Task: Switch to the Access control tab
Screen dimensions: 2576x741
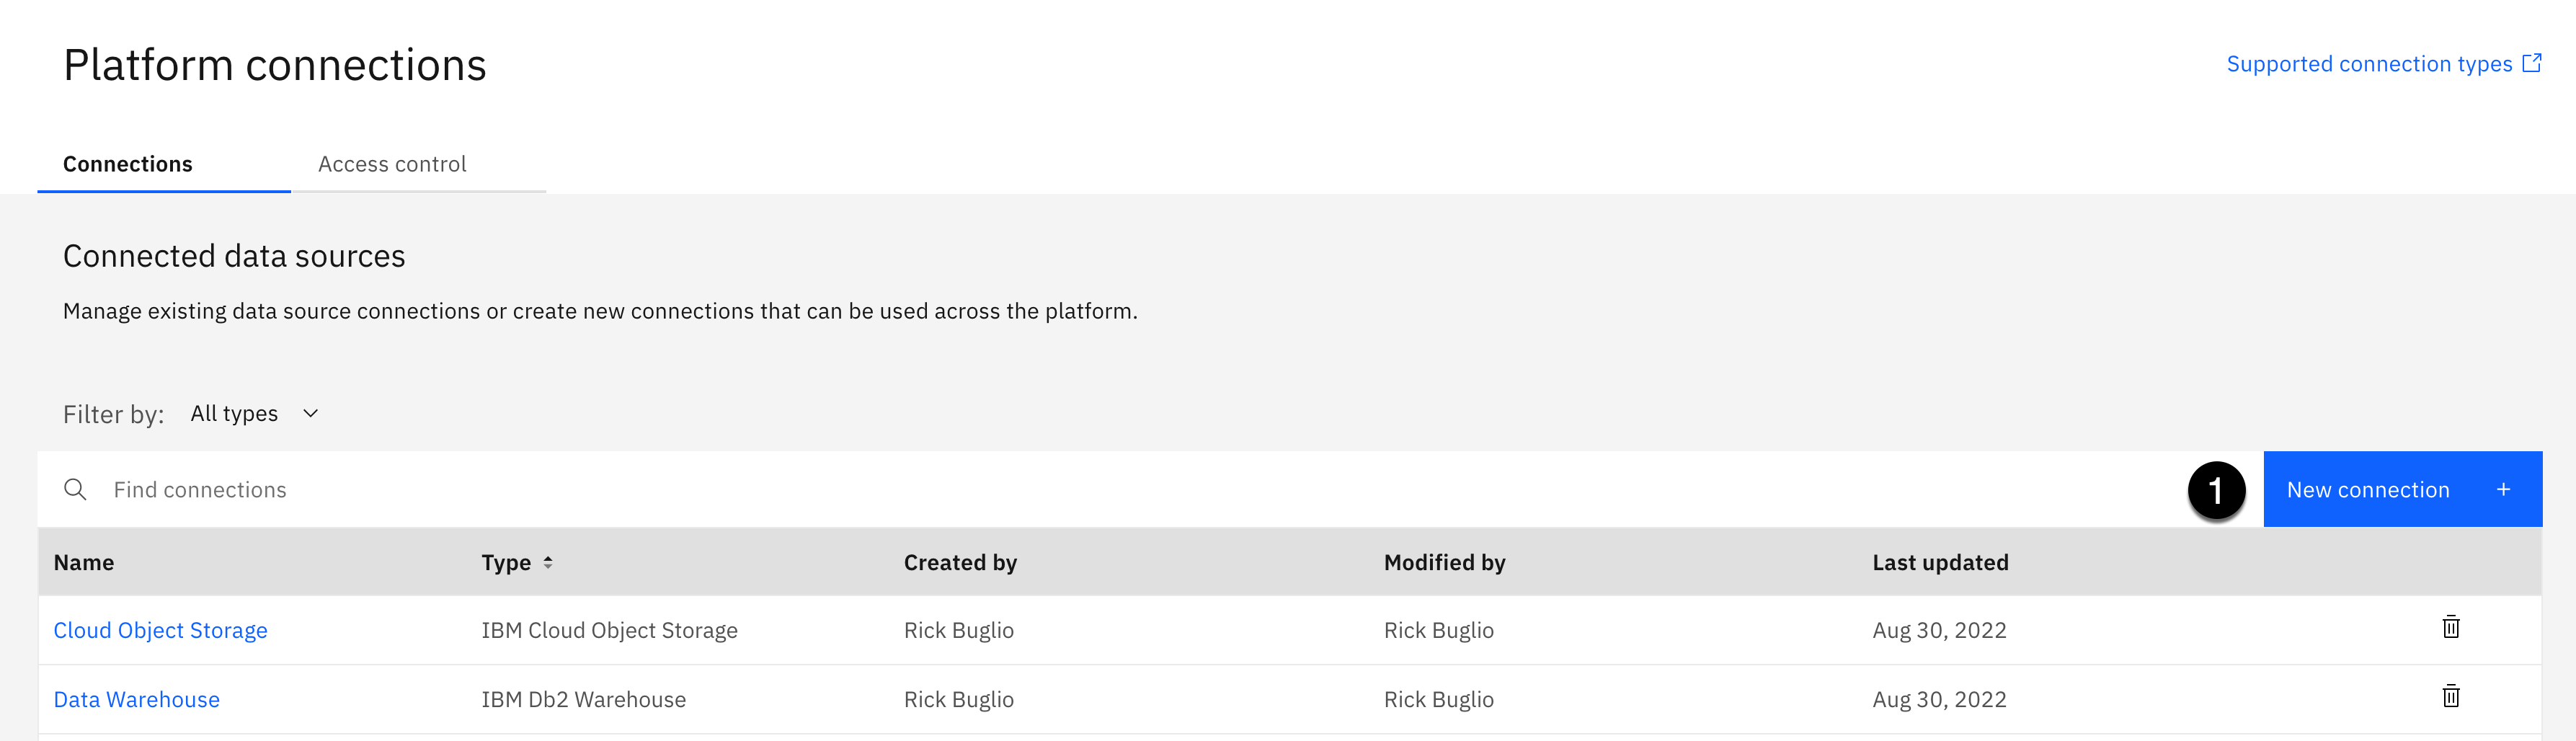Action: [x=392, y=164]
